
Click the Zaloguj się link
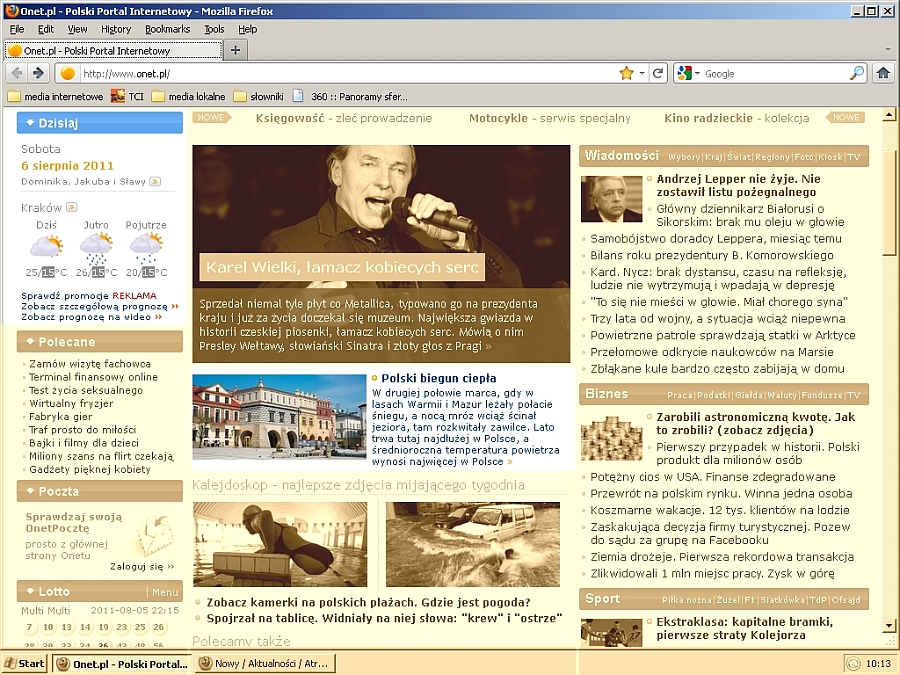pos(142,567)
